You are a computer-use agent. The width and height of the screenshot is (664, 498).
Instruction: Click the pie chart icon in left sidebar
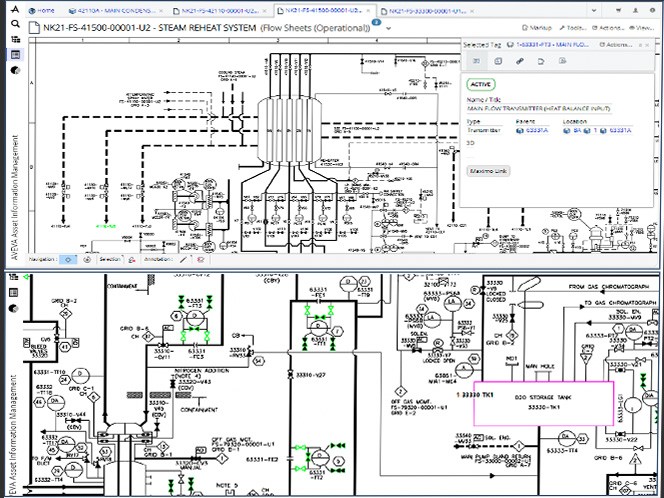point(15,72)
